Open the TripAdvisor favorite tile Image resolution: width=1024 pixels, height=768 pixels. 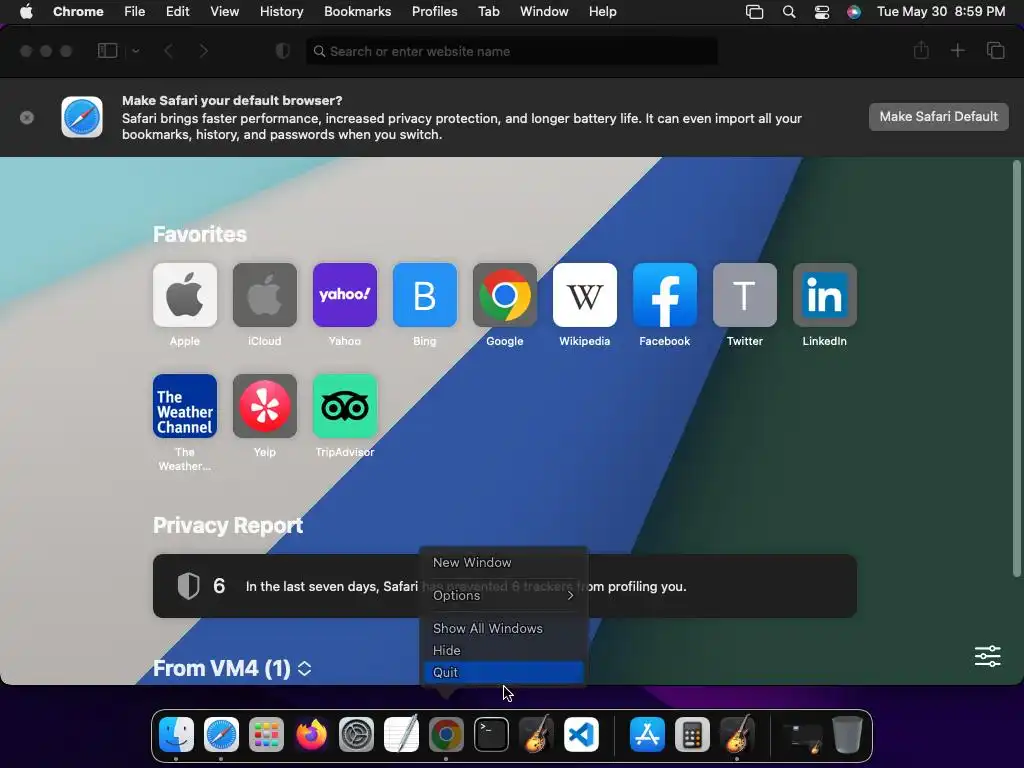[x=345, y=406]
